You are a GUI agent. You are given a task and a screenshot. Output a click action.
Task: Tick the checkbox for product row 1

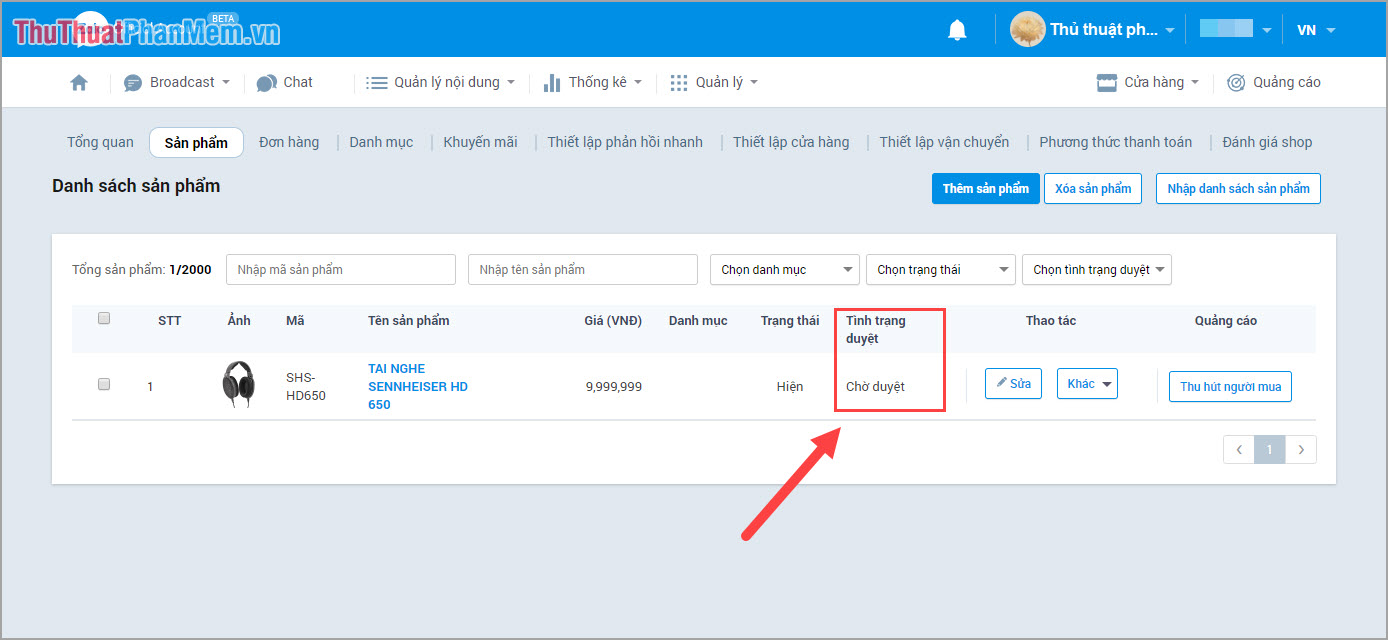pos(104,383)
